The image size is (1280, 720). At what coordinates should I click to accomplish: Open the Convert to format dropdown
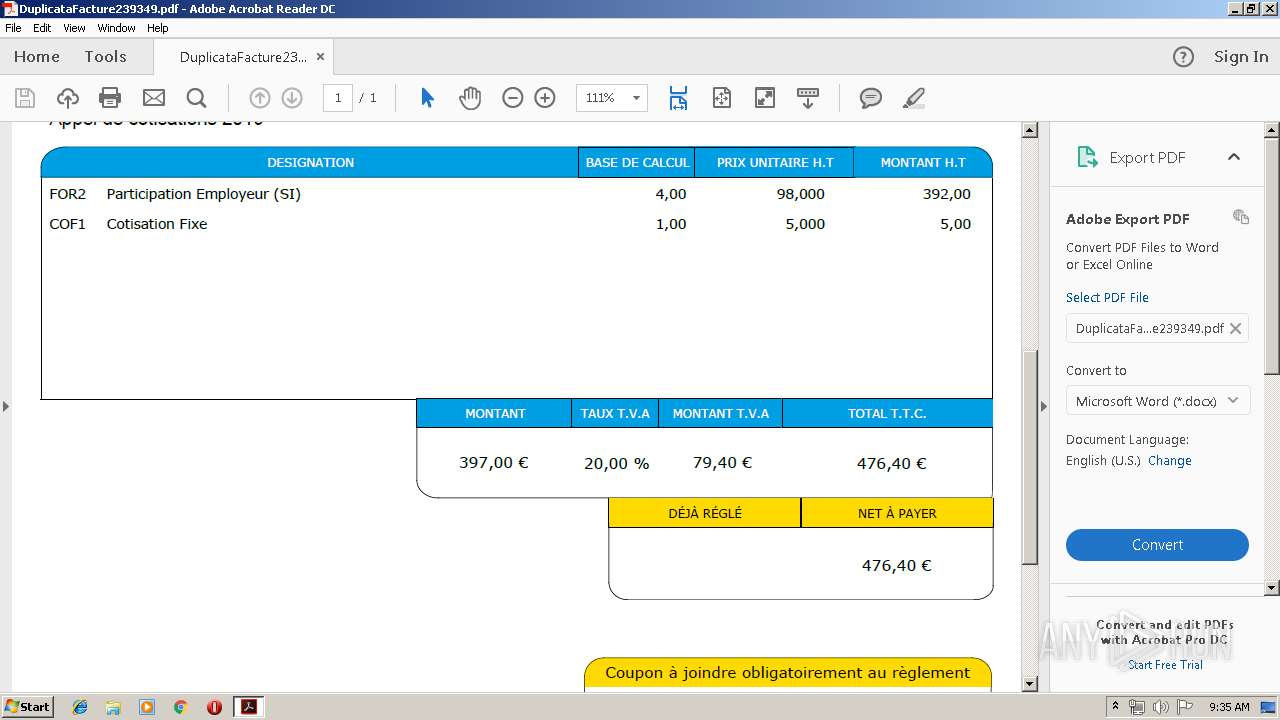tap(1158, 401)
